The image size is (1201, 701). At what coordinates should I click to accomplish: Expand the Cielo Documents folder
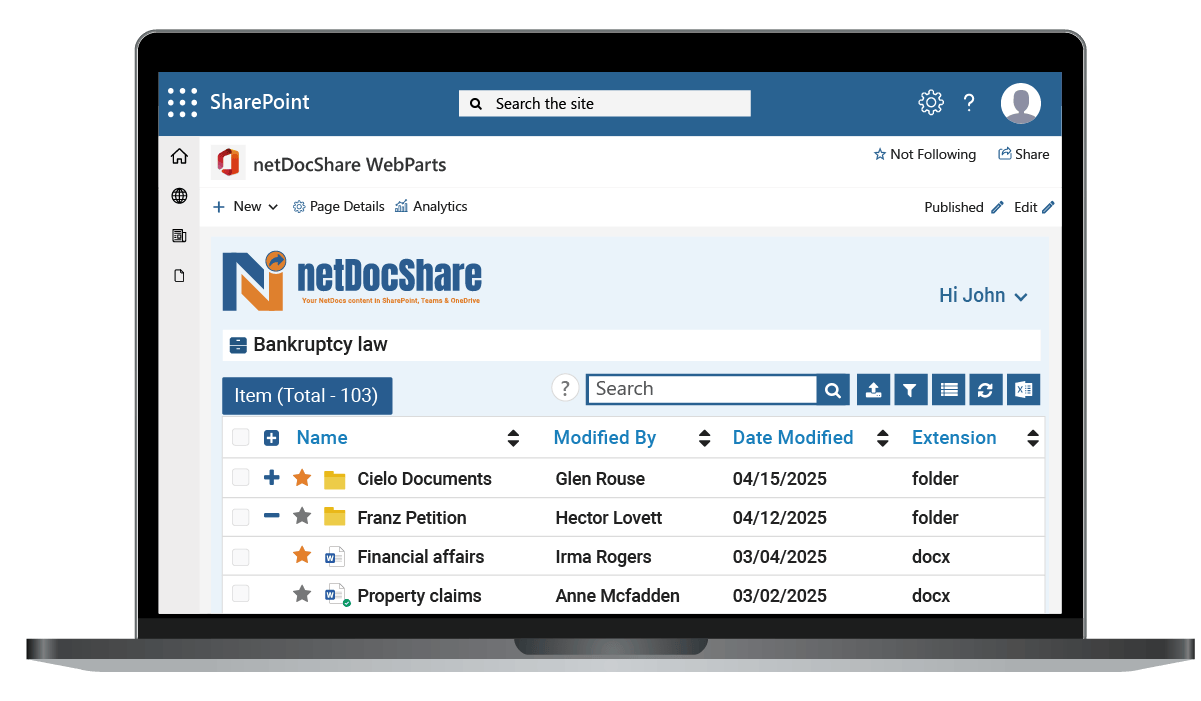(x=271, y=478)
